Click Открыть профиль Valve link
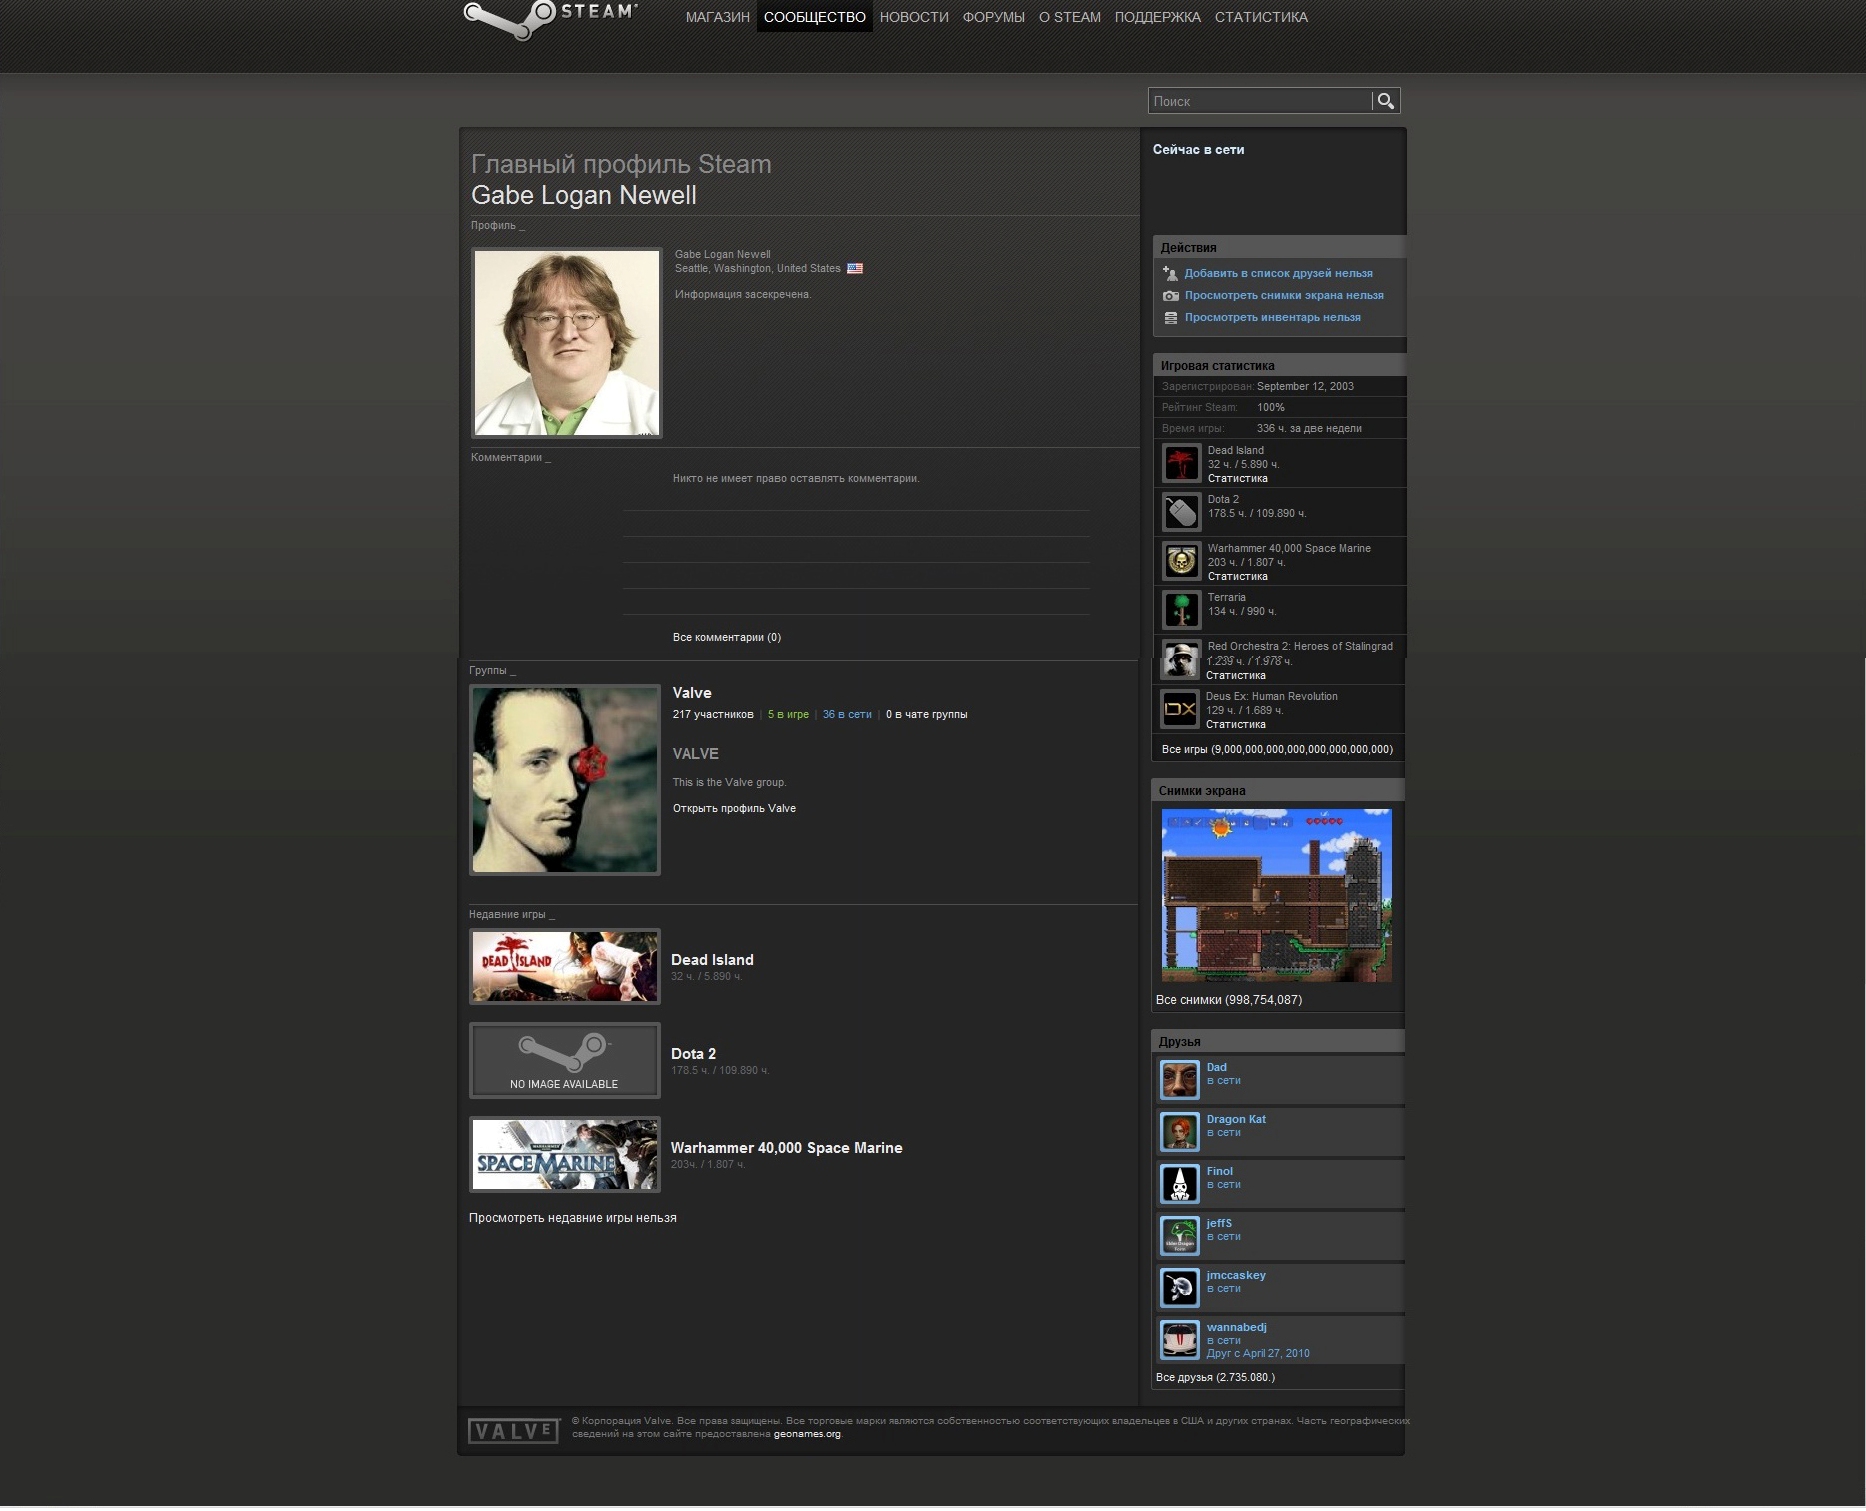 (x=734, y=808)
